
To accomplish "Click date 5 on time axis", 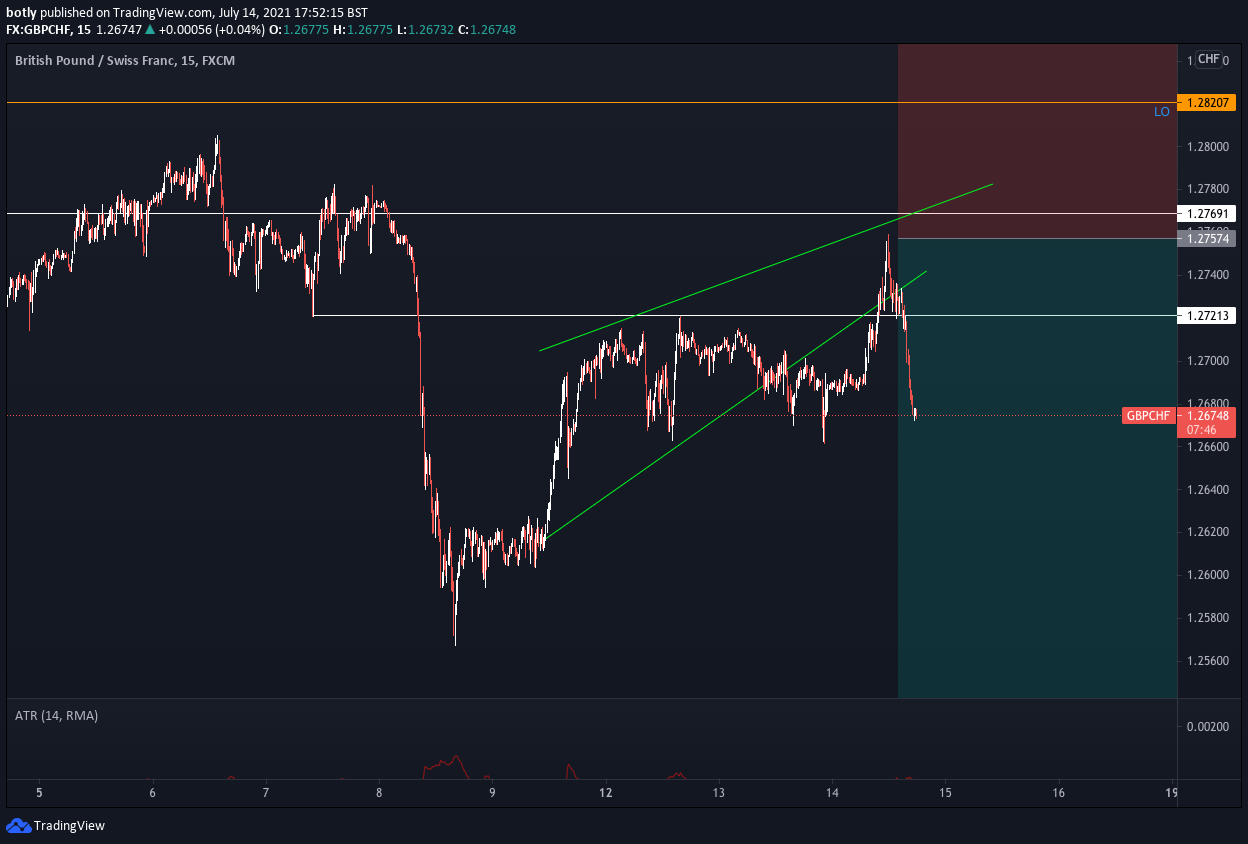I will (39, 793).
